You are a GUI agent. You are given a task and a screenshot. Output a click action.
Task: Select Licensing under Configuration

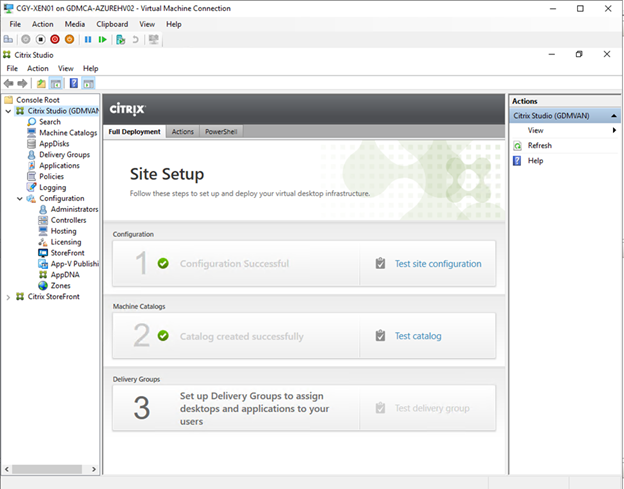coord(66,242)
